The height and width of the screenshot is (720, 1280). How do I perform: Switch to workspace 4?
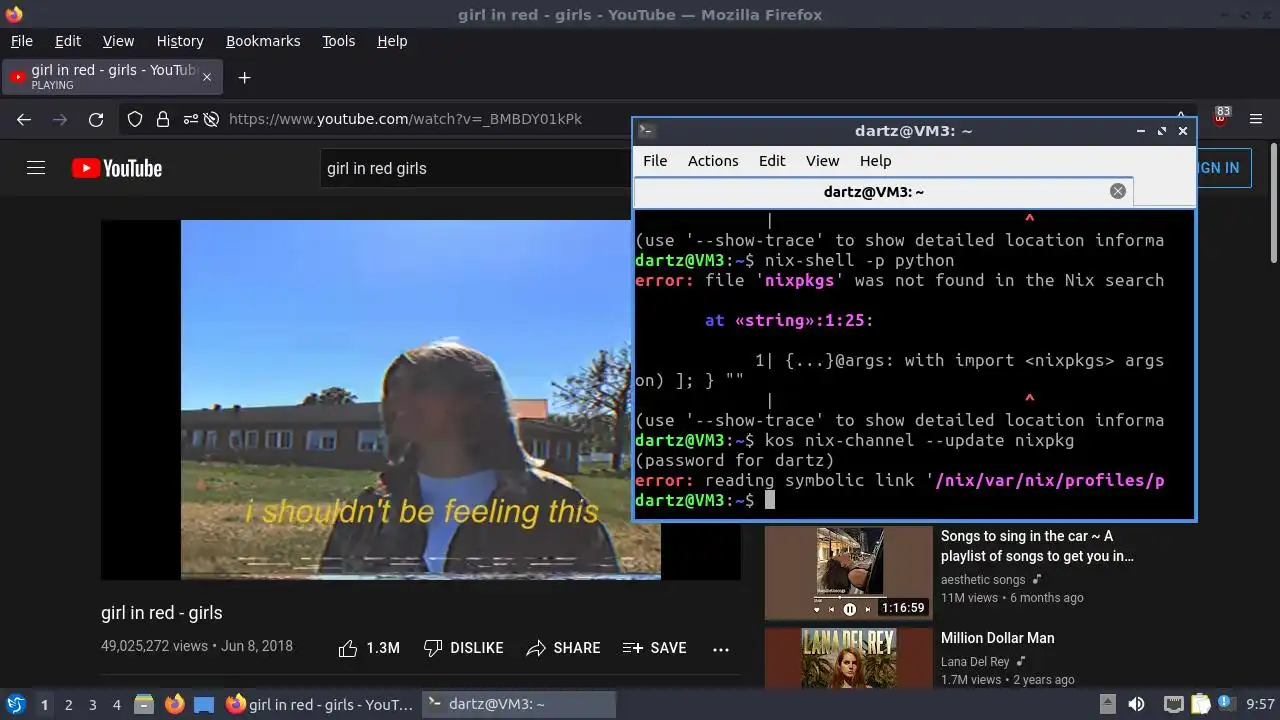tap(116, 705)
